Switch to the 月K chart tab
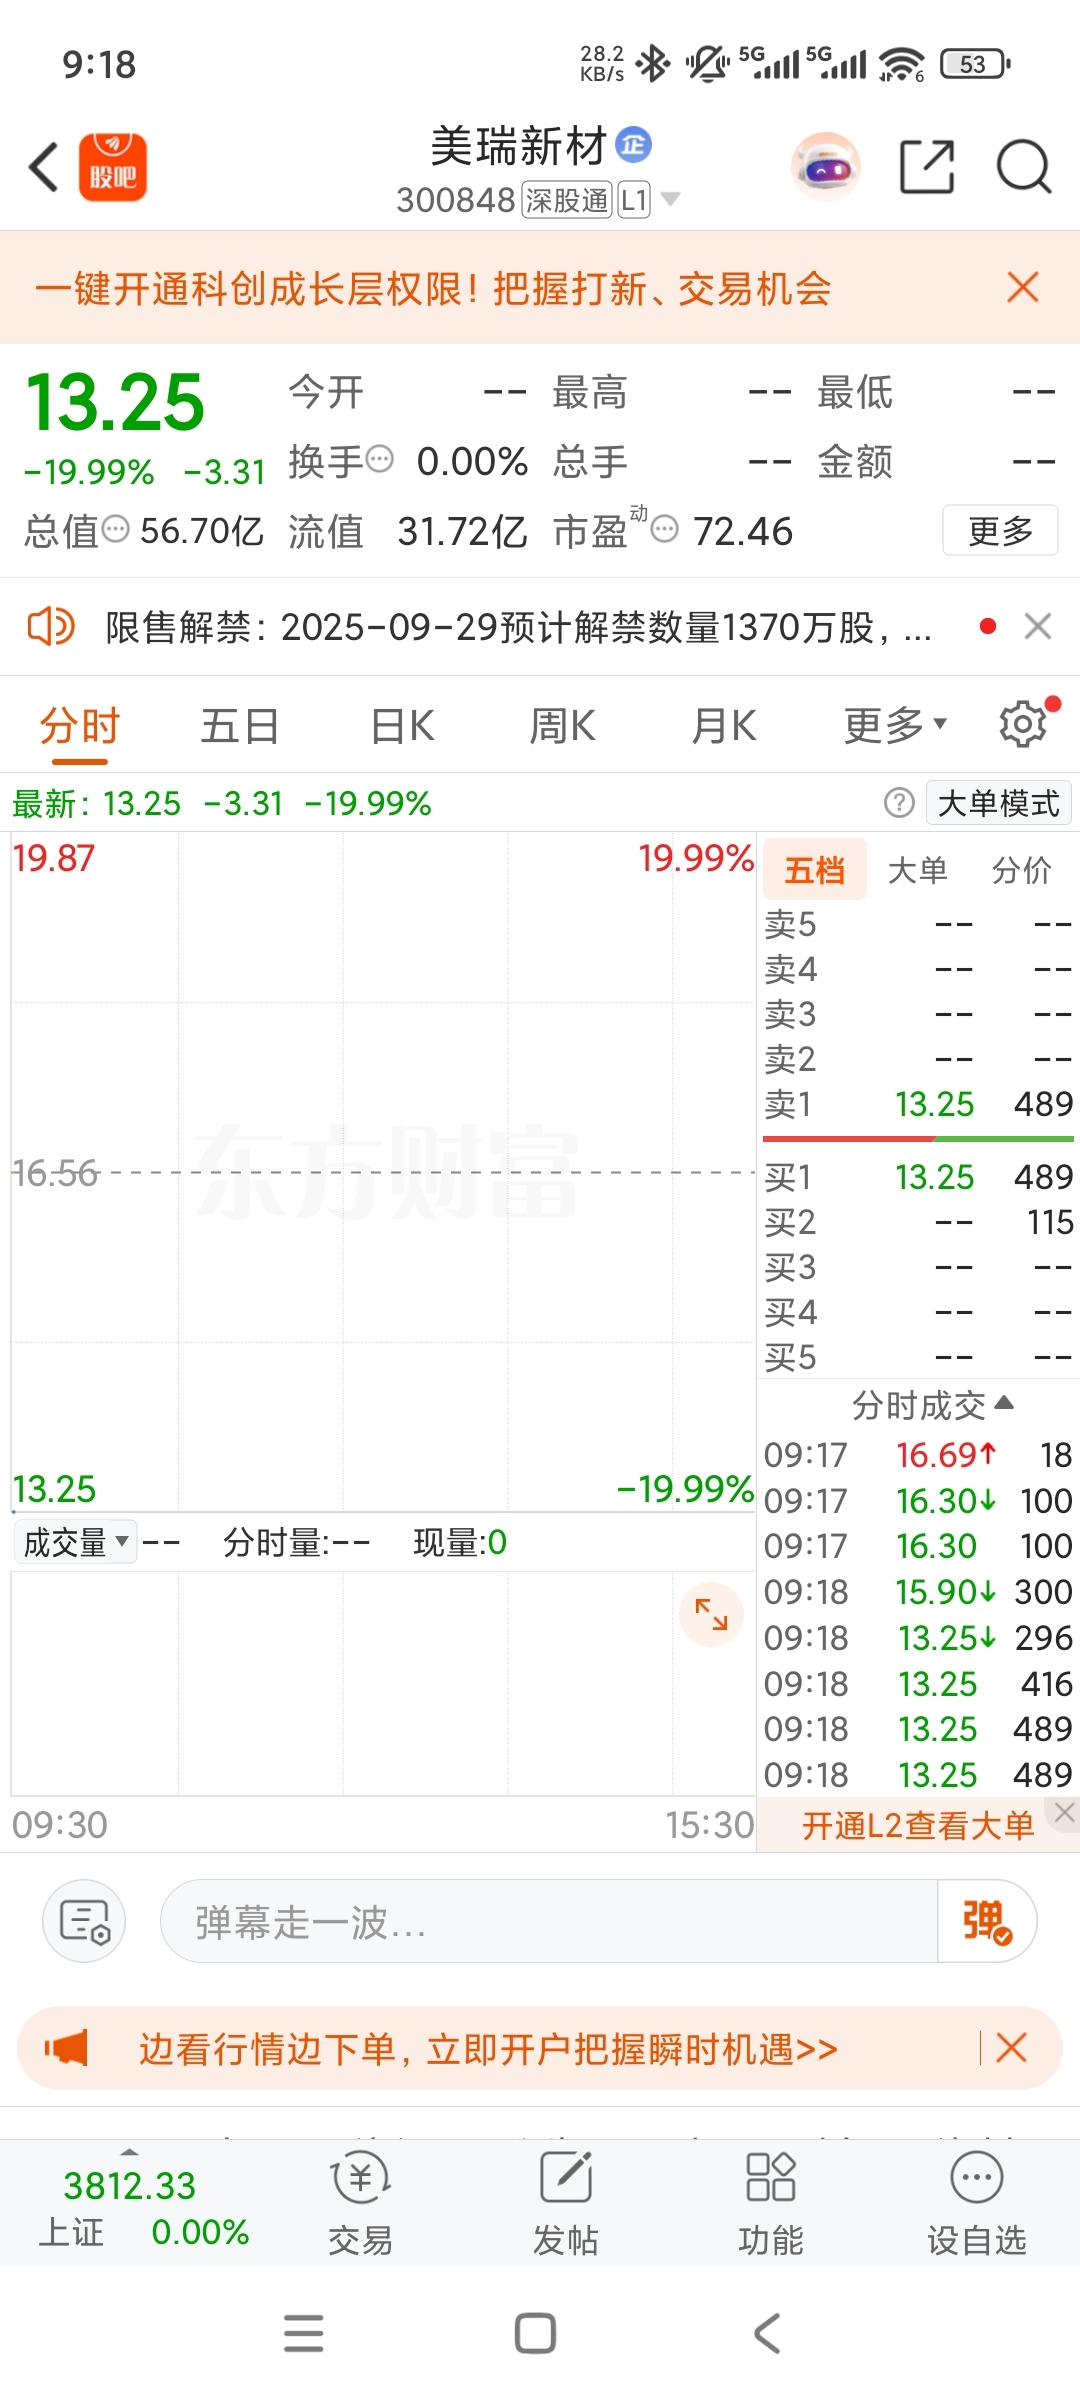Viewport: 1080px width, 2400px height. [724, 726]
